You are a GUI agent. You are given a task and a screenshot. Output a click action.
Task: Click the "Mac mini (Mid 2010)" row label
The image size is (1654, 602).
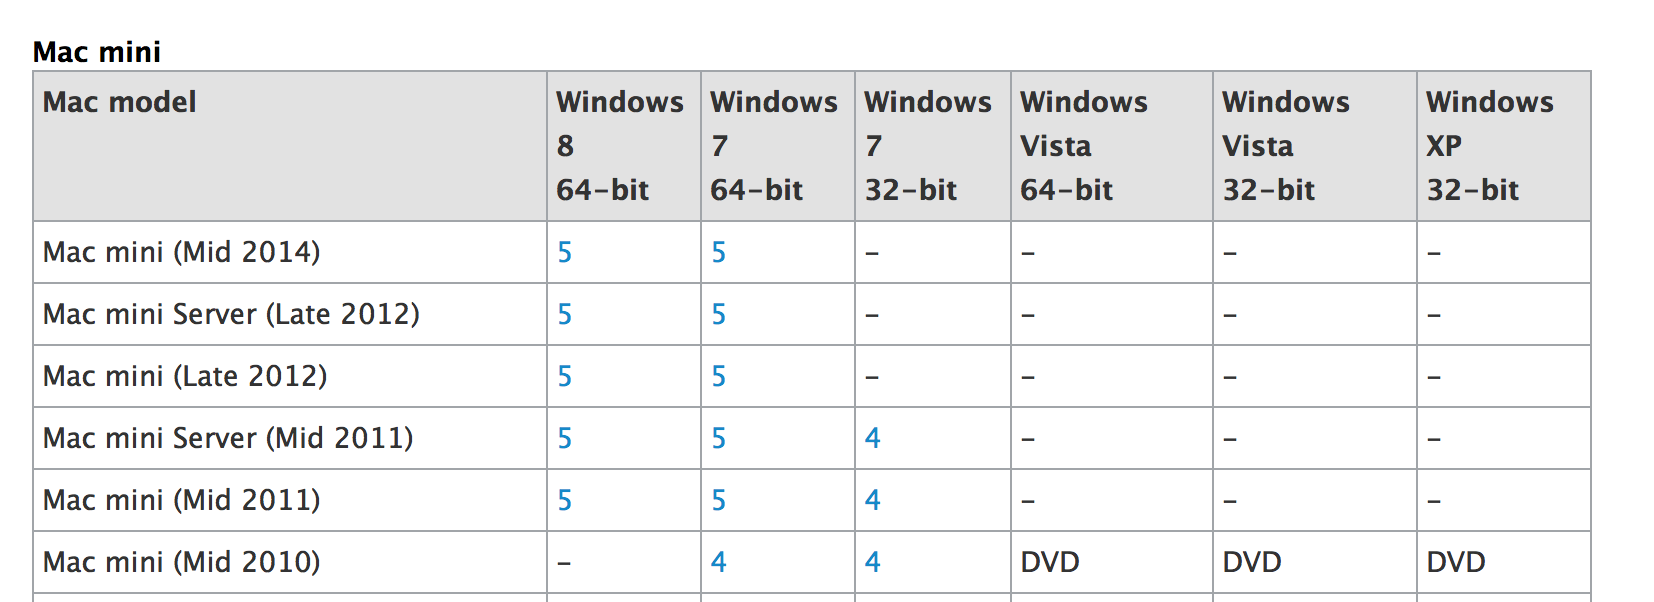tap(182, 563)
